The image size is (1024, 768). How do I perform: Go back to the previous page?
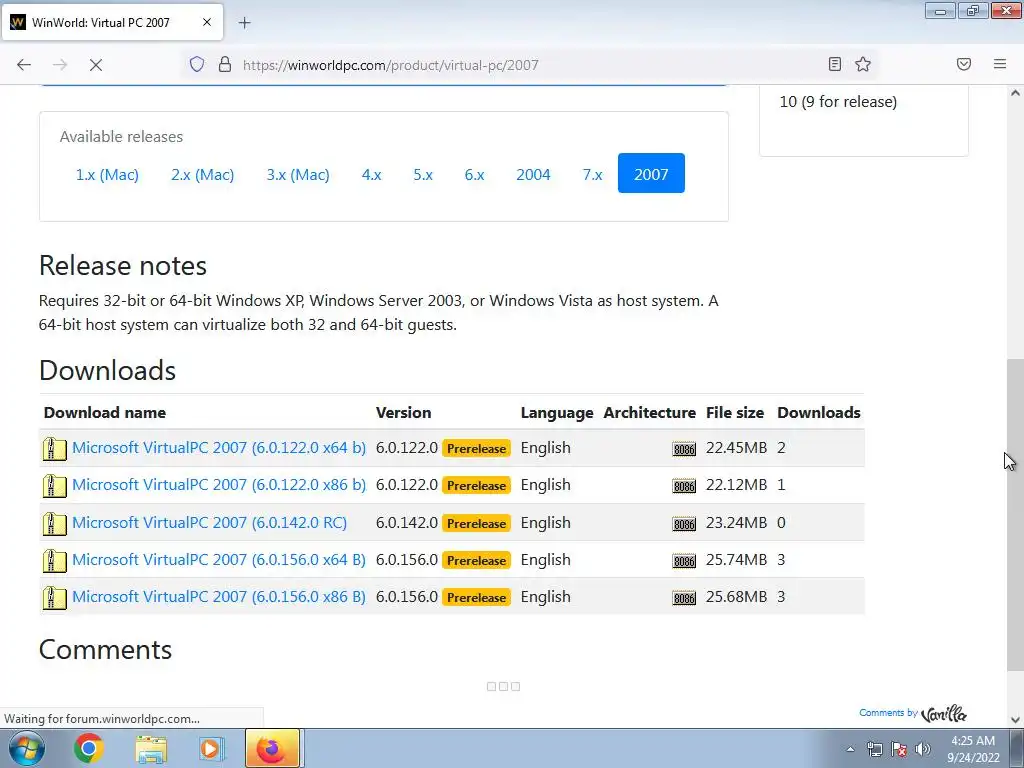point(24,65)
